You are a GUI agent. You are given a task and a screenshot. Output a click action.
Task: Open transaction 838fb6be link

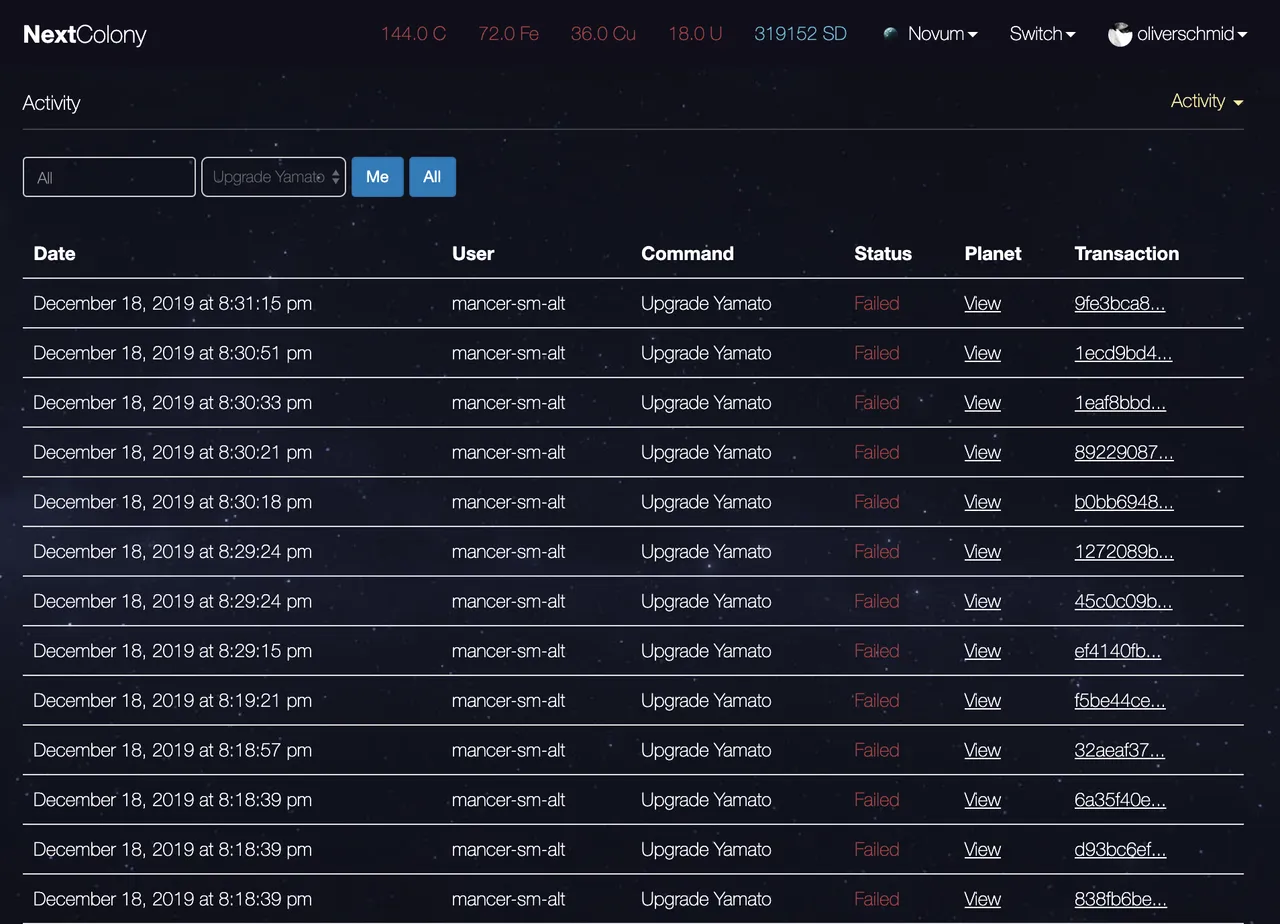point(1120,899)
